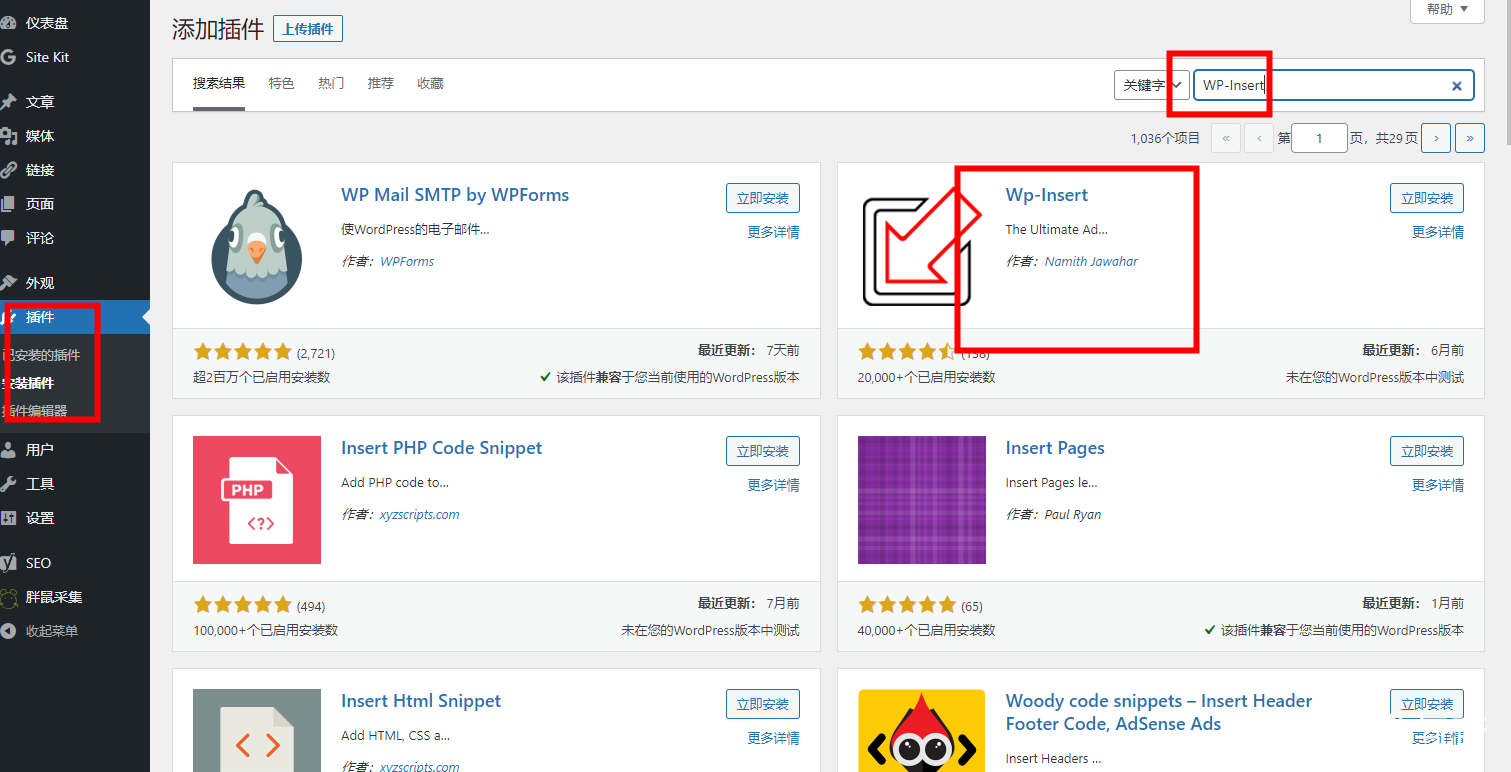Install the Insert Html Snippet plugin
Screen dimensions: 1511x772
pyautogui.click(x=763, y=704)
